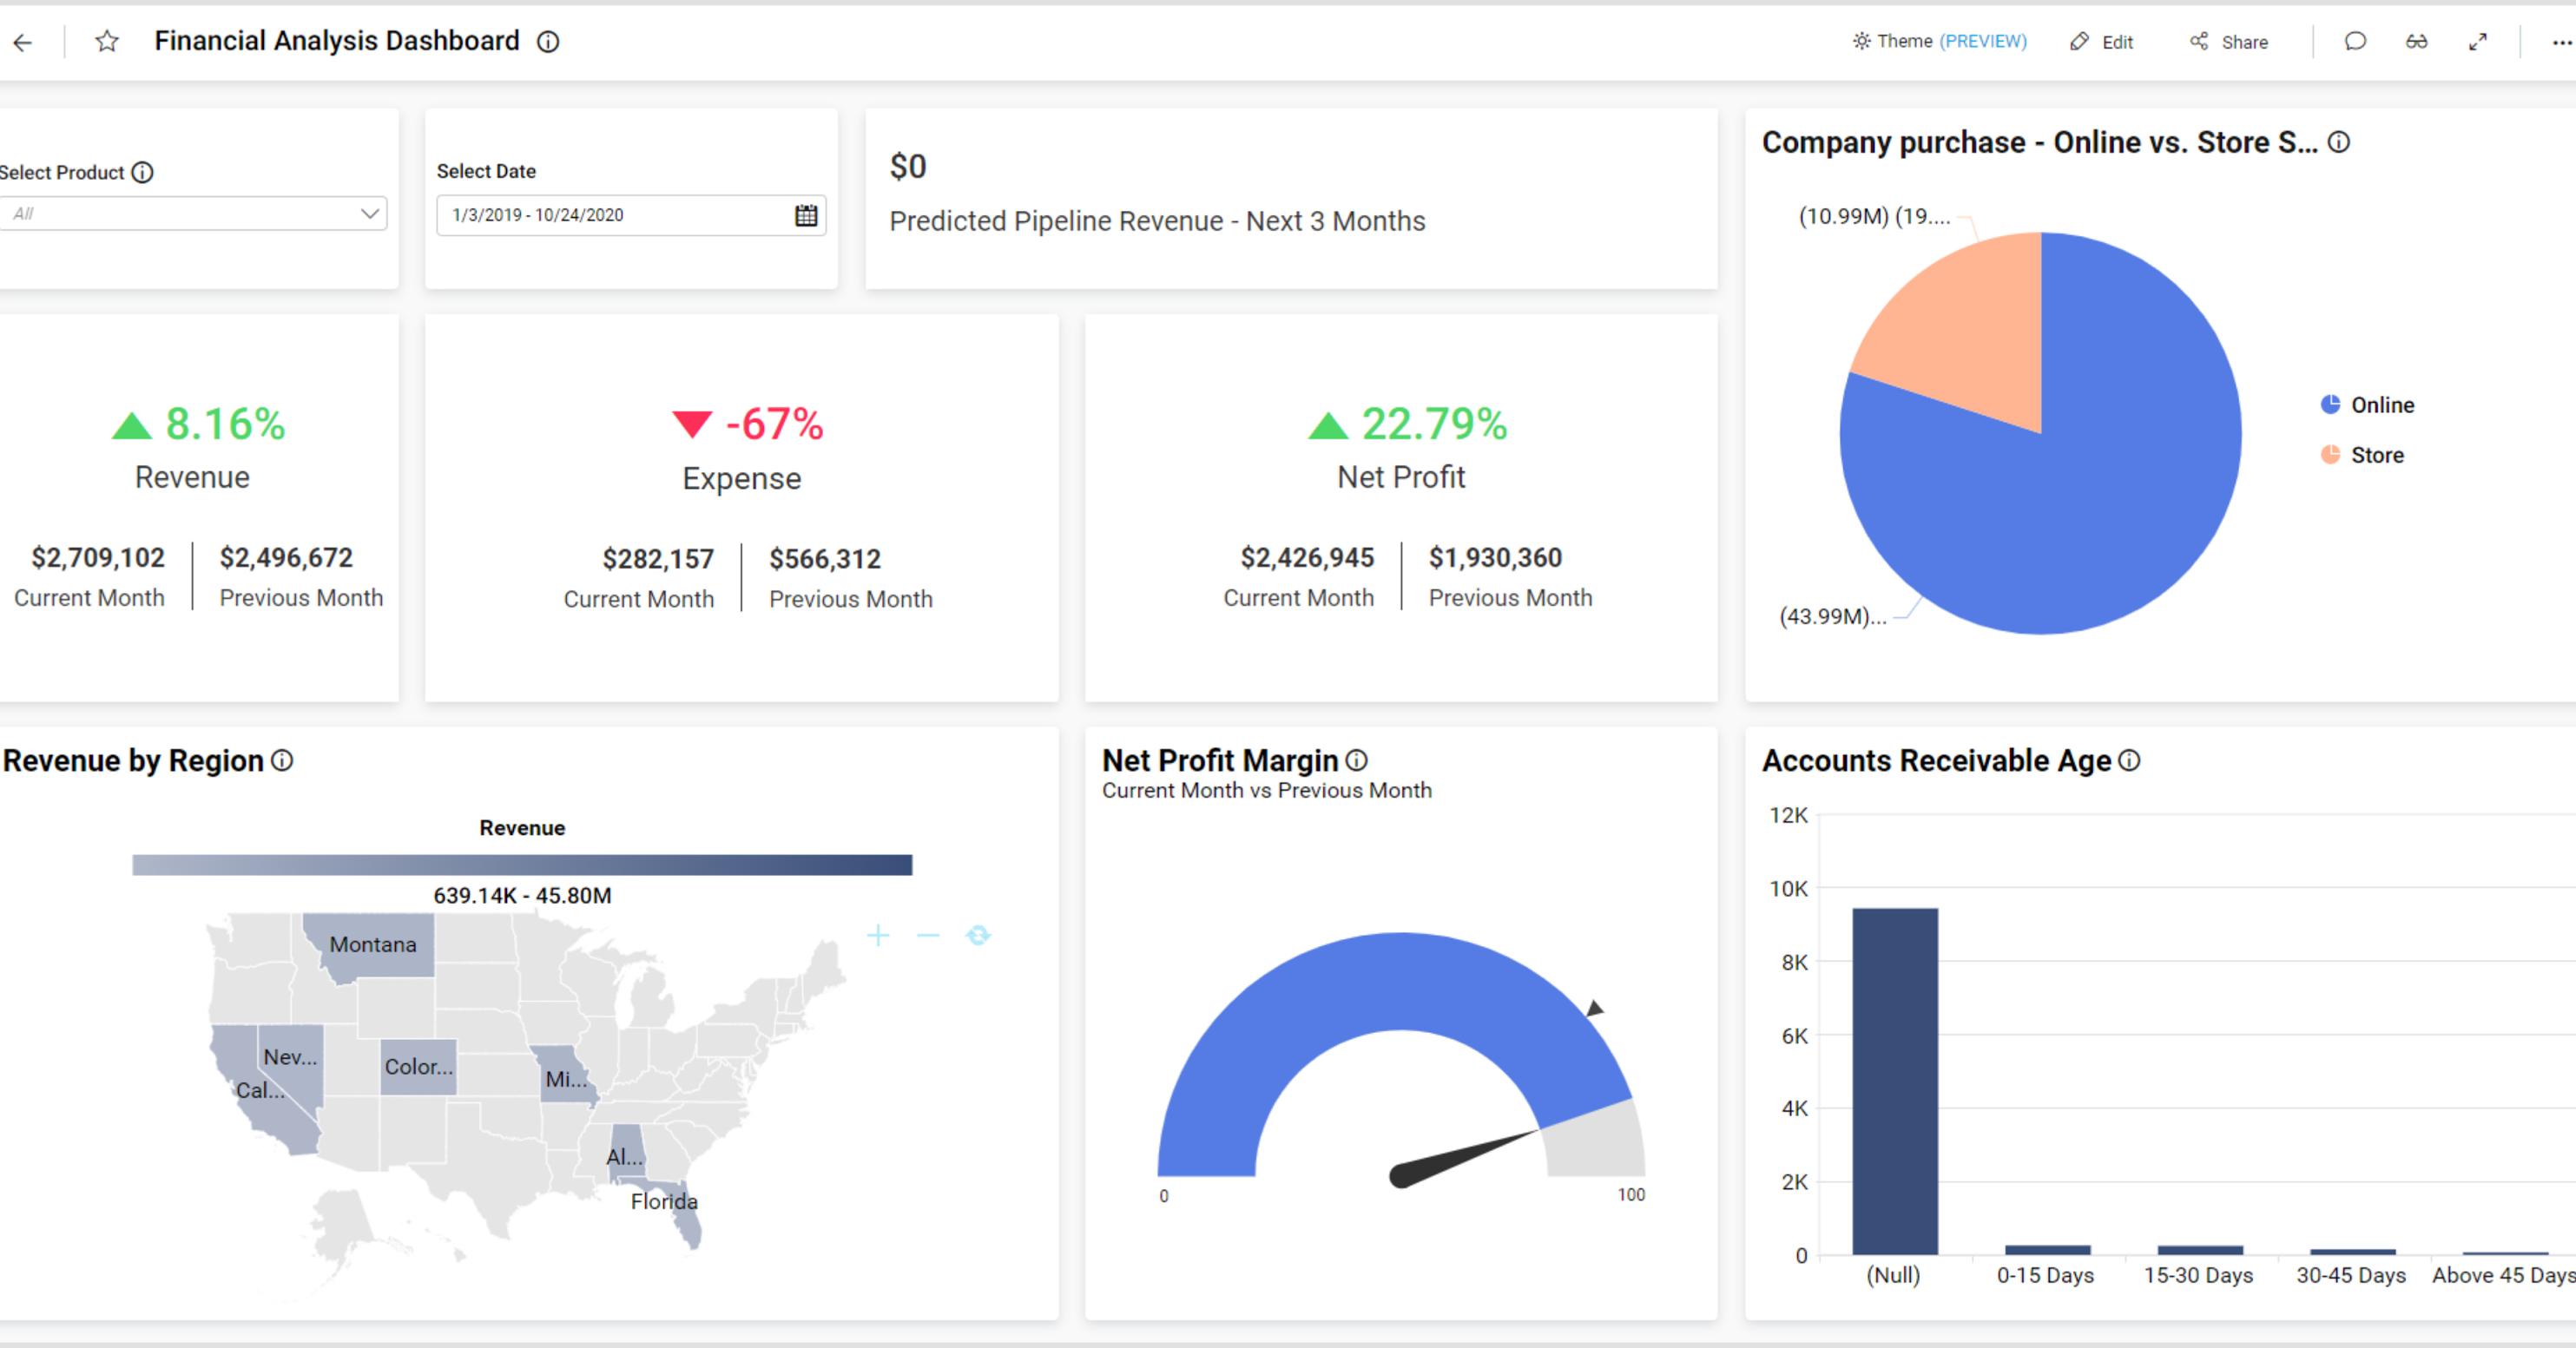Open the calendar icon in Select Date
Image resolution: width=2576 pixels, height=1348 pixels.
click(806, 215)
